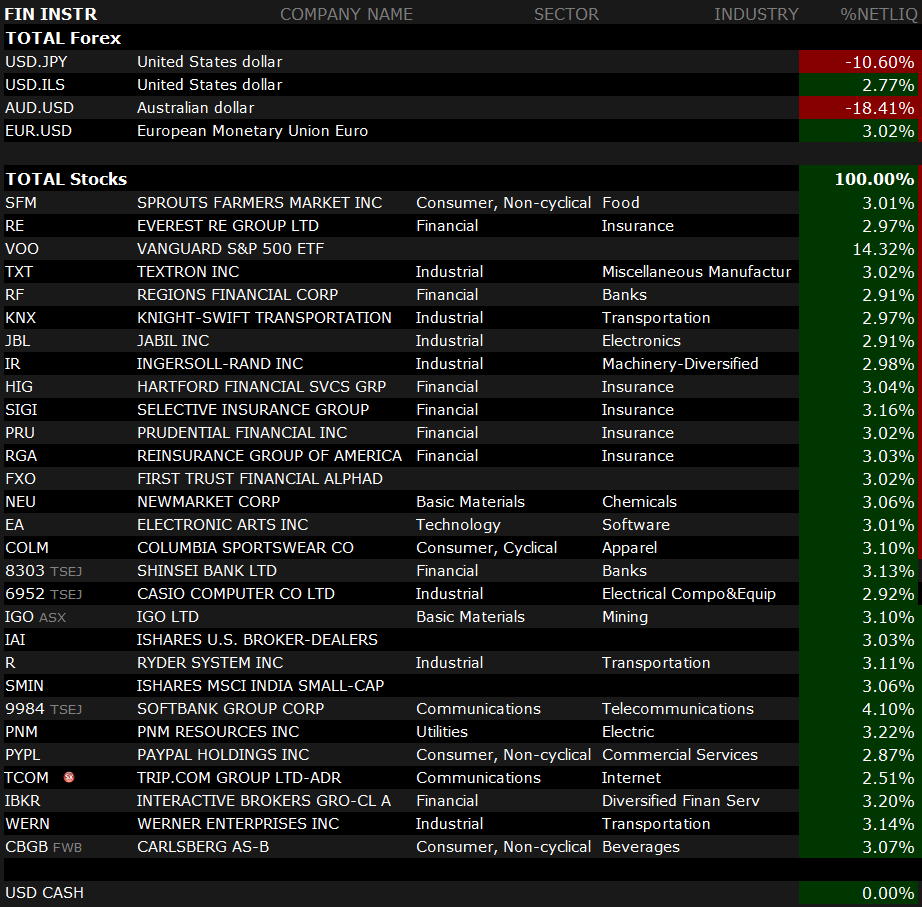Select EVEREST RE GROUP LTD
Image resolution: width=922 pixels, height=907 pixels.
coord(228,226)
